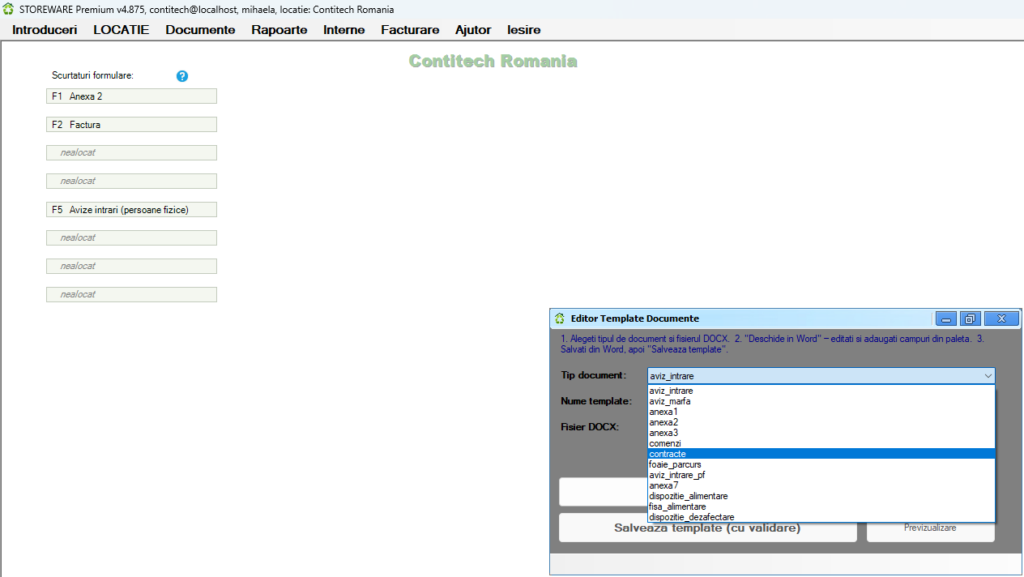Click the partially hidden button below Fisier DOCX

[603, 492]
